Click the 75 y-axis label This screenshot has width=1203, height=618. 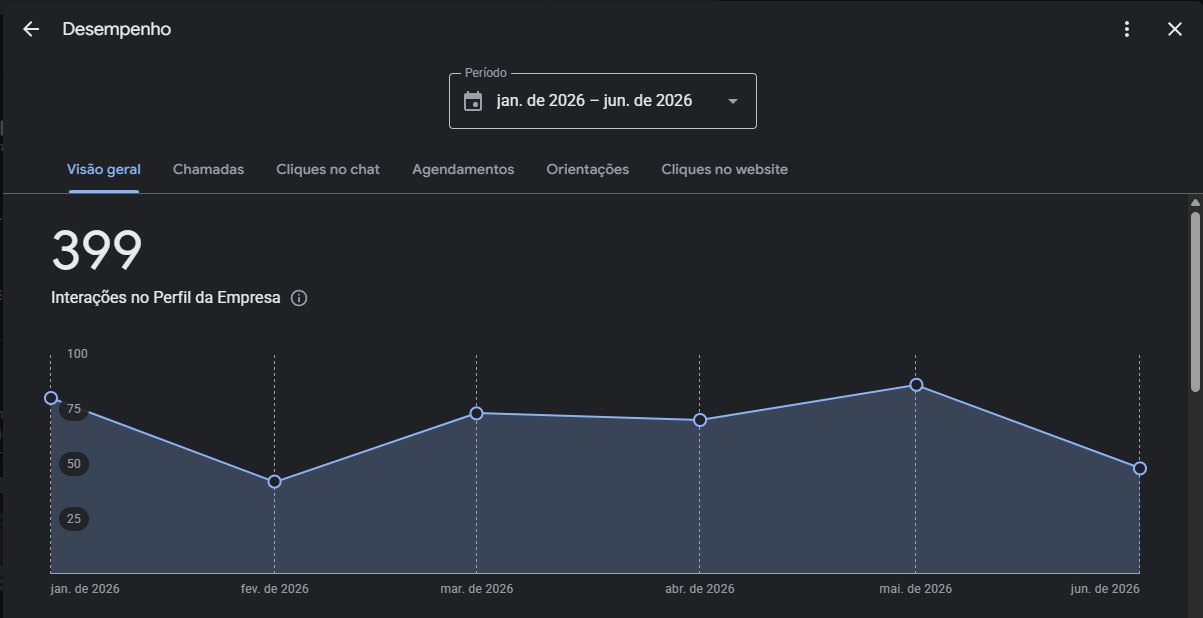(73, 408)
